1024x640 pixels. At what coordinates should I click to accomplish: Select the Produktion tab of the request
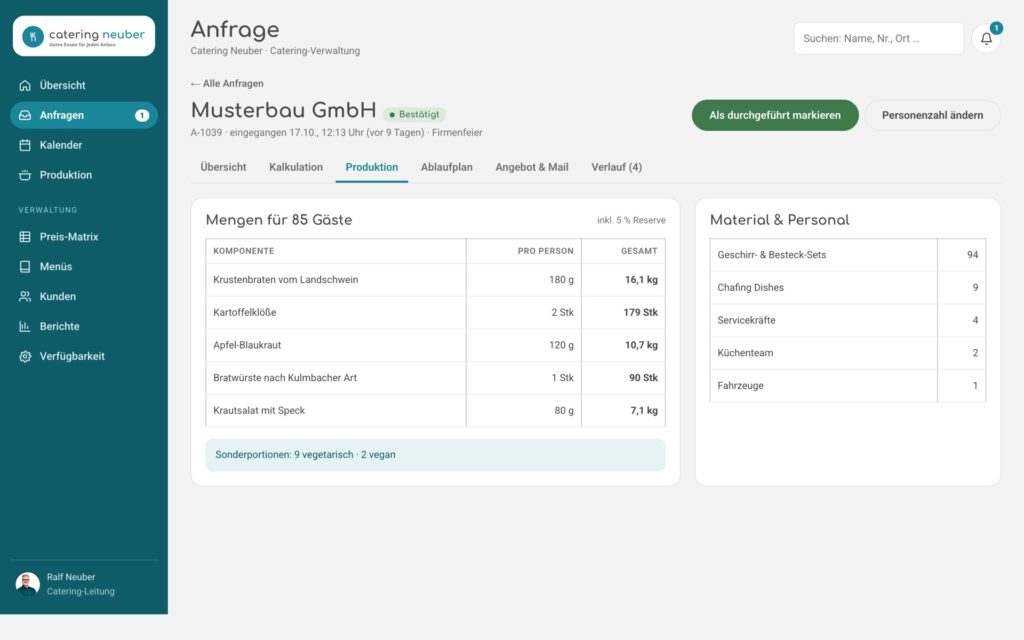[x=372, y=167]
